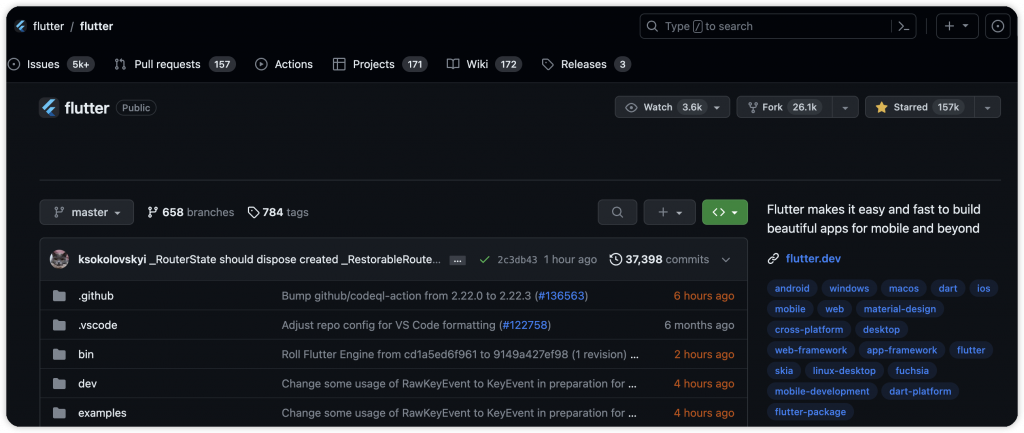Open the circular issues icon at top right

pos(997,26)
